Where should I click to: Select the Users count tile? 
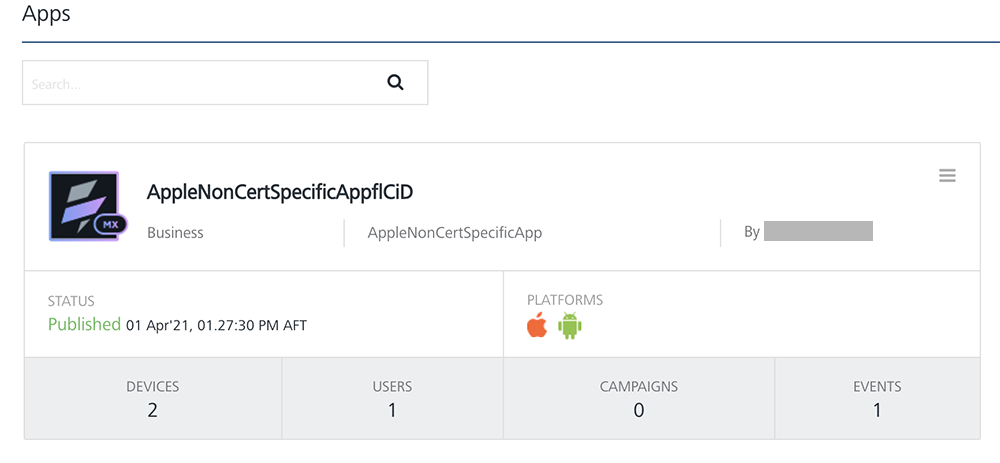pos(392,398)
